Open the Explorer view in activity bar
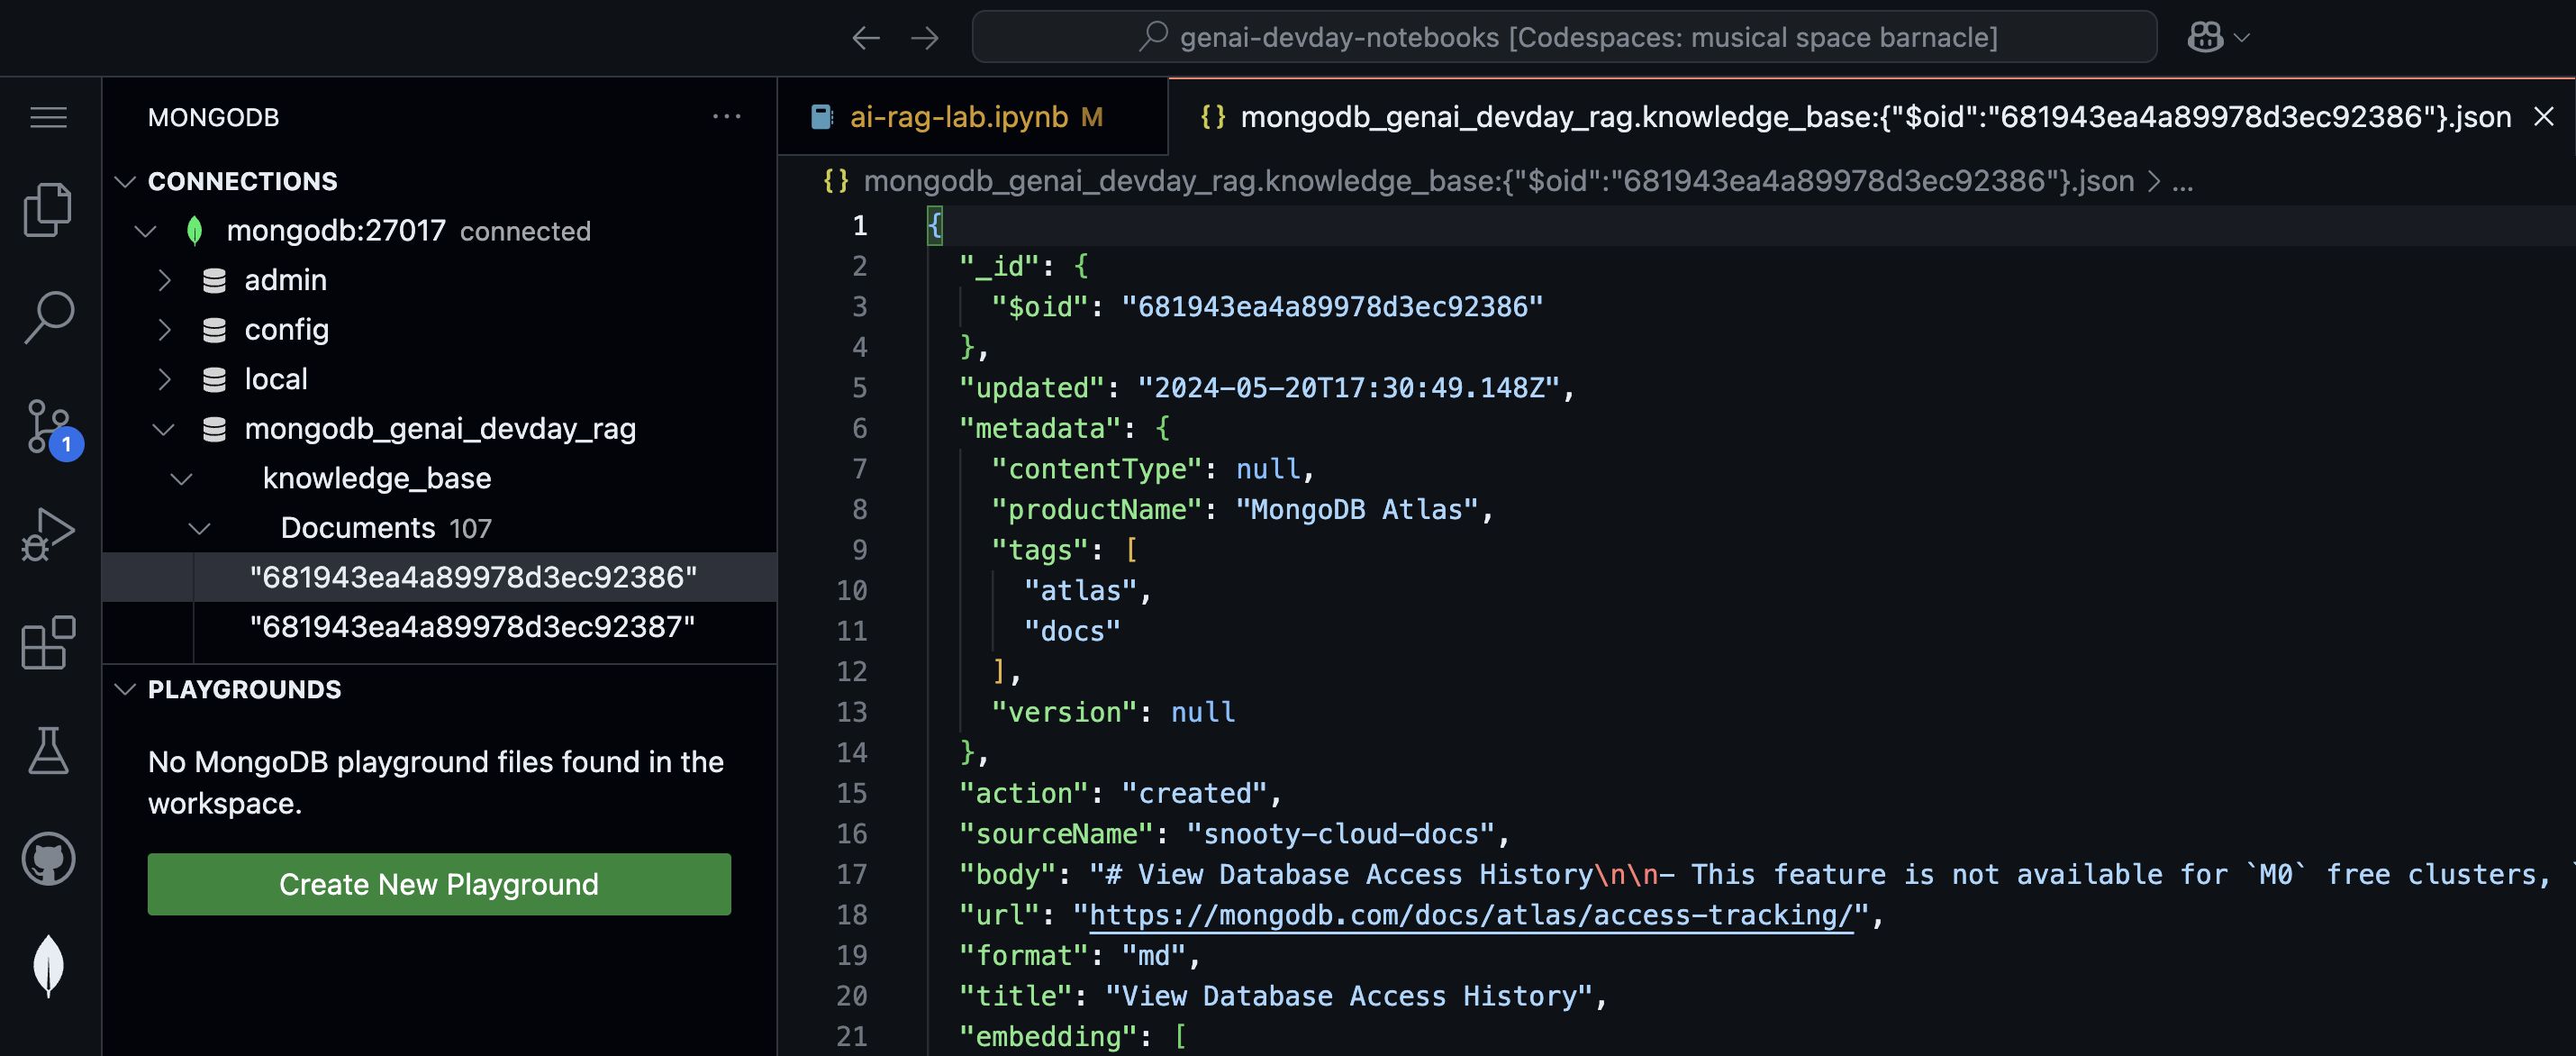The height and width of the screenshot is (1056, 2576). pyautogui.click(x=48, y=209)
